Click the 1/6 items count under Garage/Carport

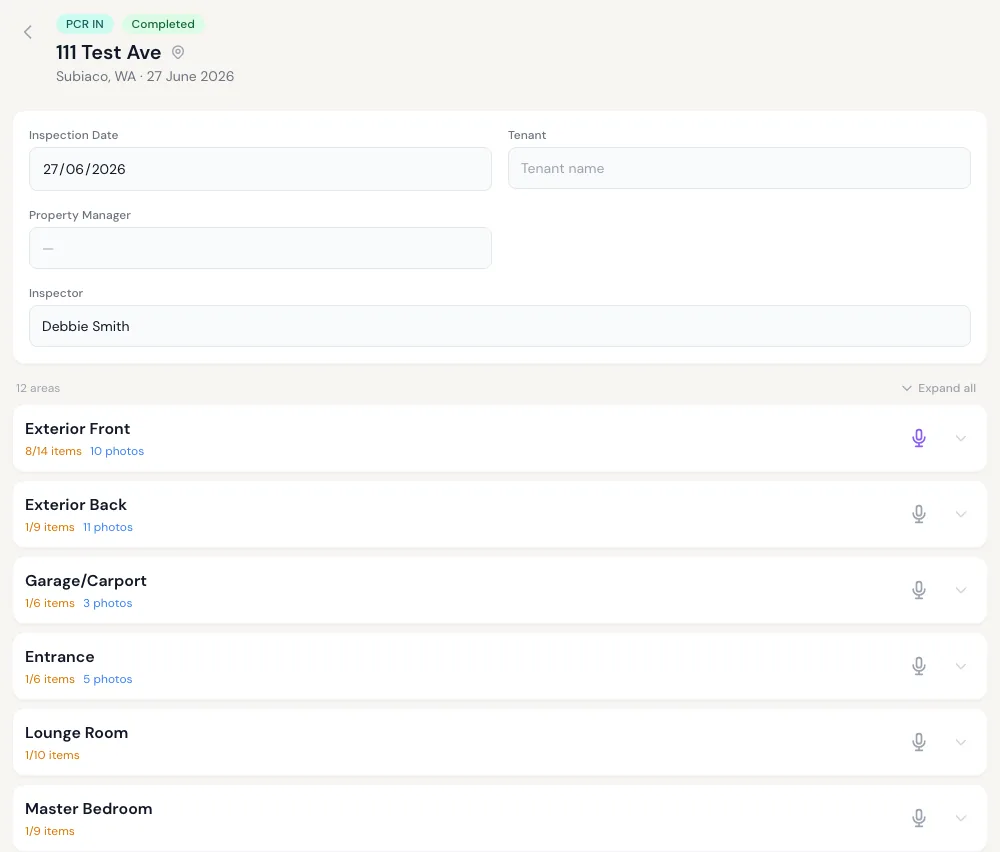coord(50,603)
